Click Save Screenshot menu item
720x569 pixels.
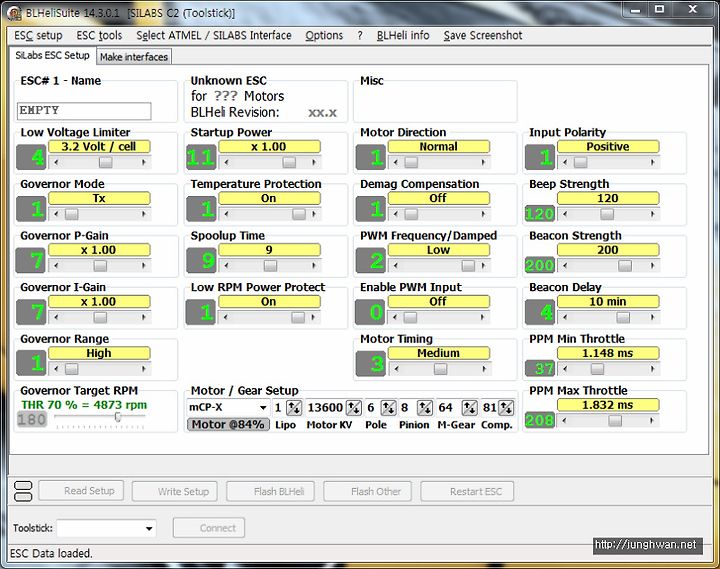[x=483, y=35]
